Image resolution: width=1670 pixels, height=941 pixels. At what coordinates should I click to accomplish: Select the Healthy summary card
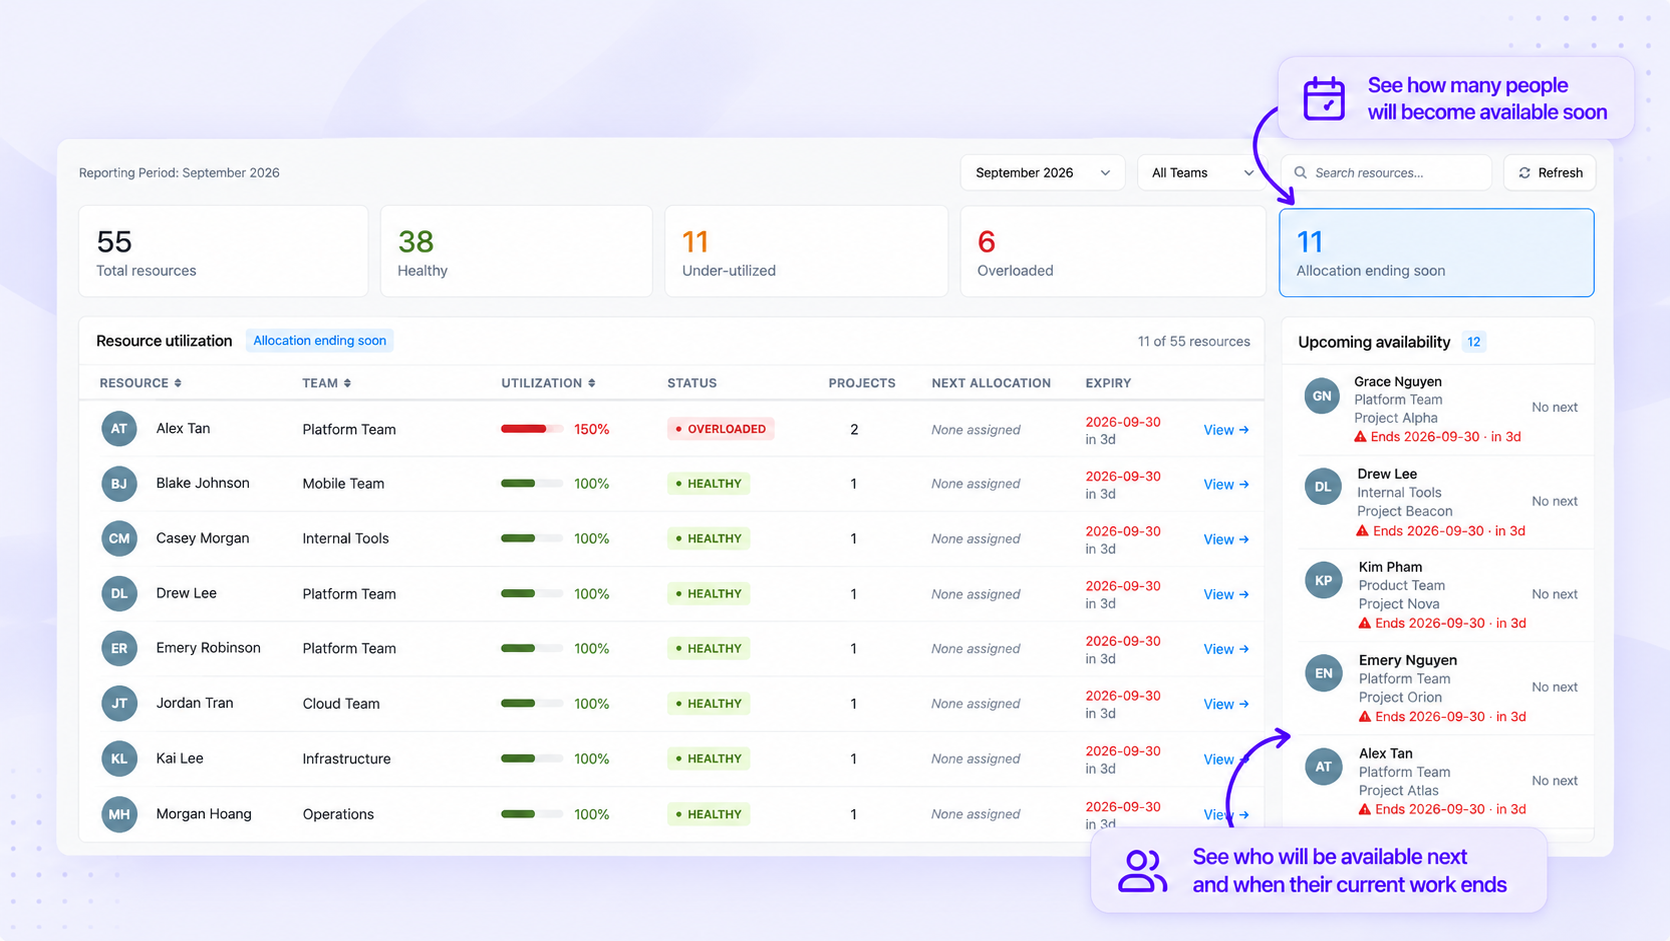[516, 251]
